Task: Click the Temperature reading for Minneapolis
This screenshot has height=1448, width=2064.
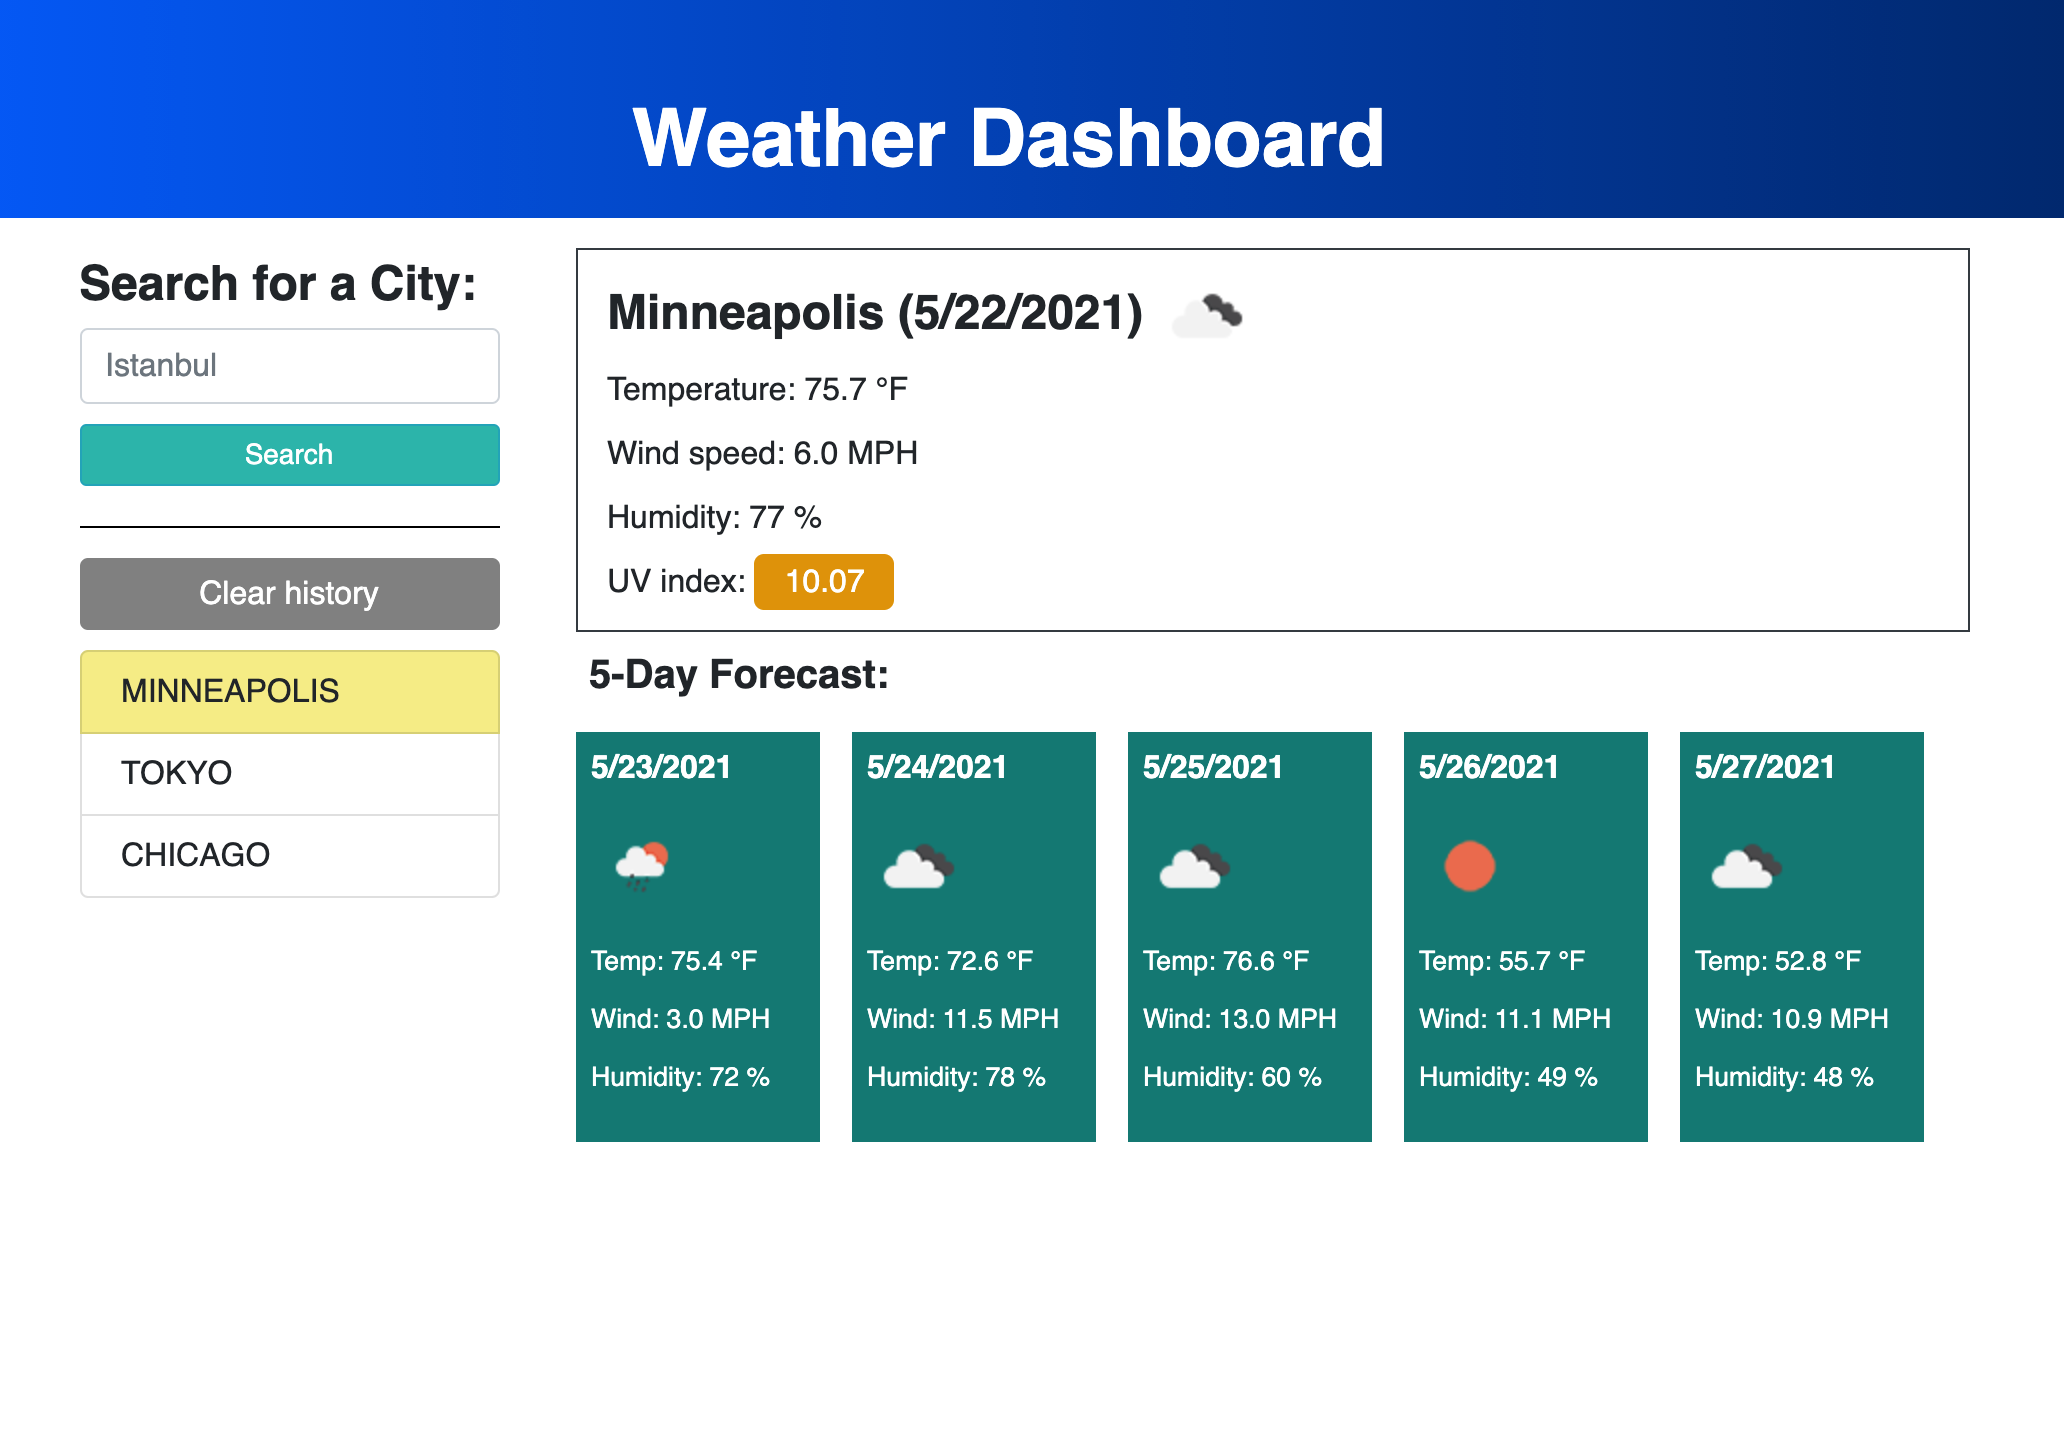Action: (756, 389)
